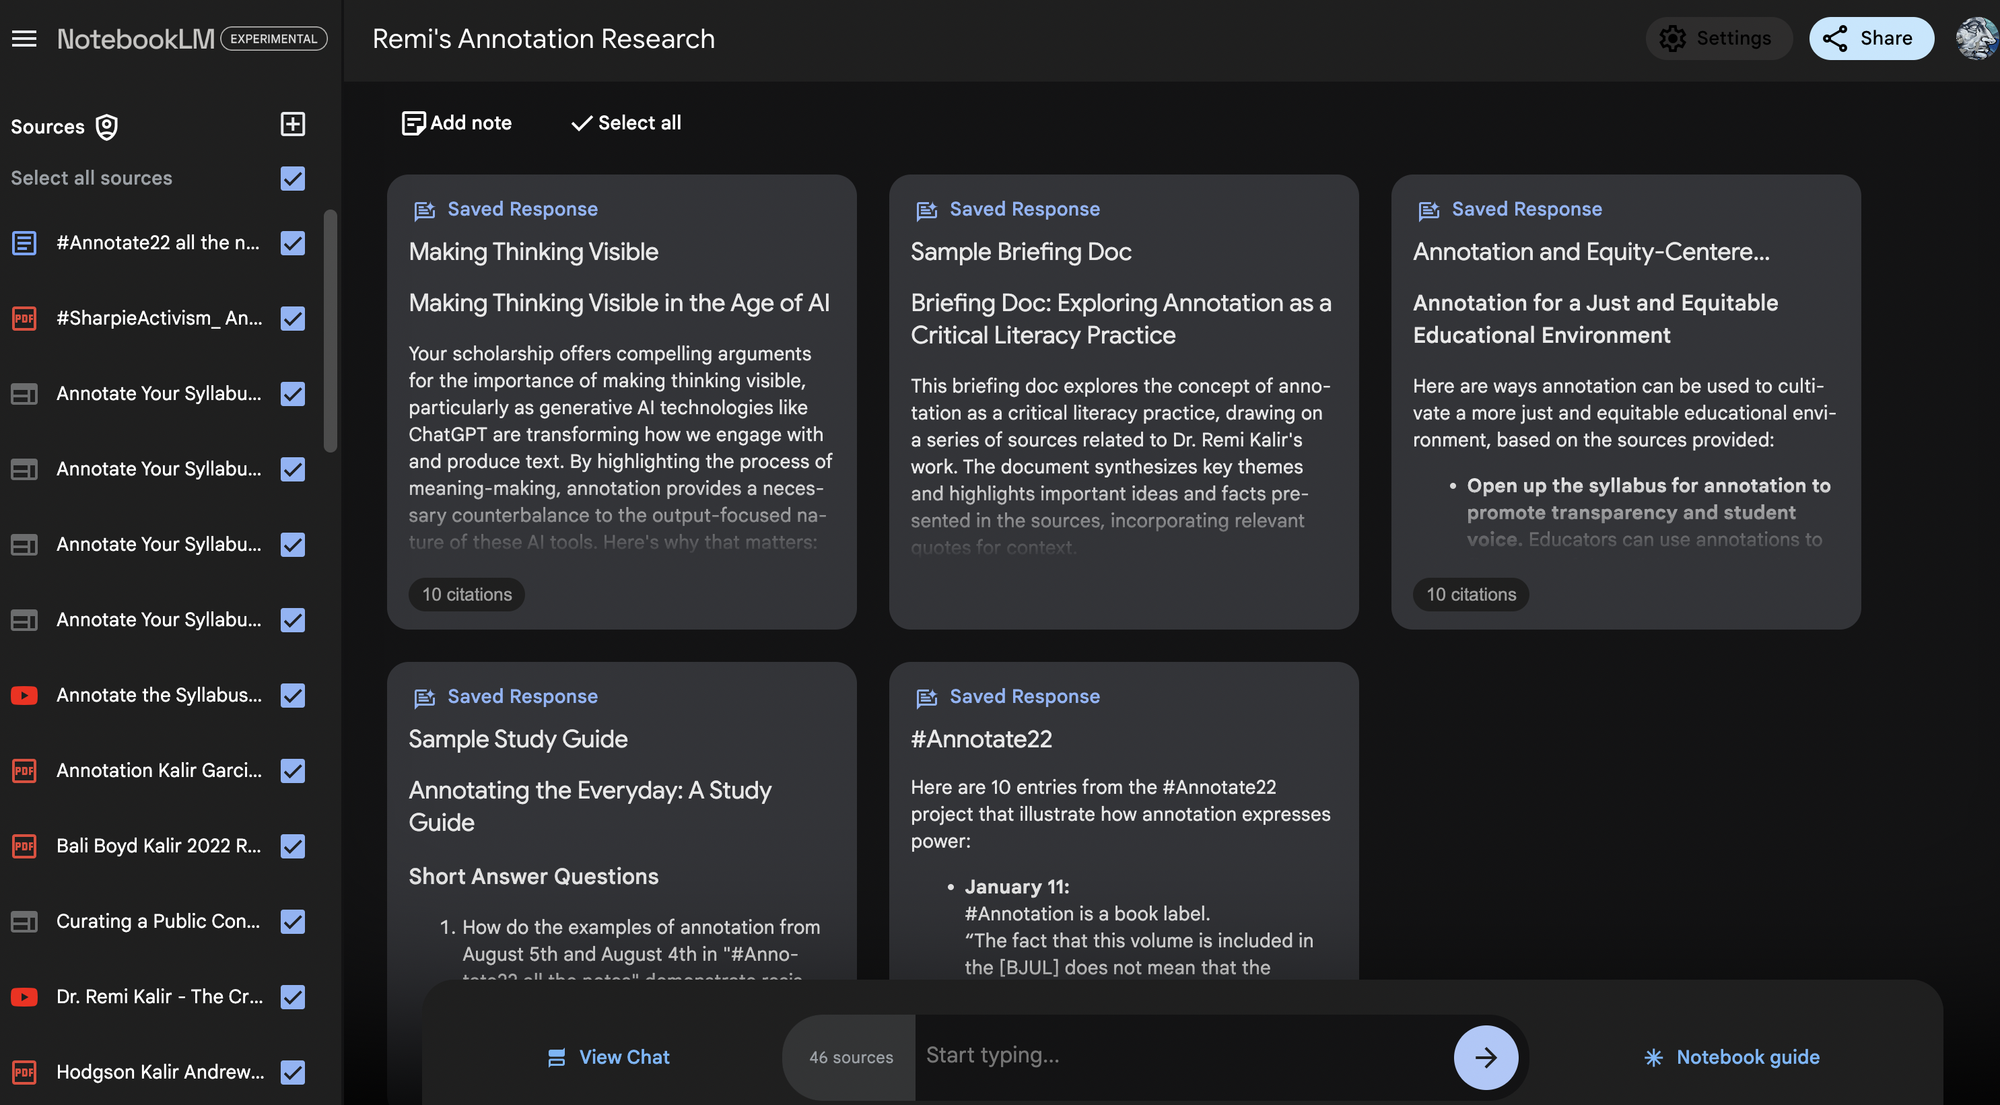The width and height of the screenshot is (2000, 1105).
Task: Click YouTube icon for Dr. Remi Kalir source
Action: [24, 997]
